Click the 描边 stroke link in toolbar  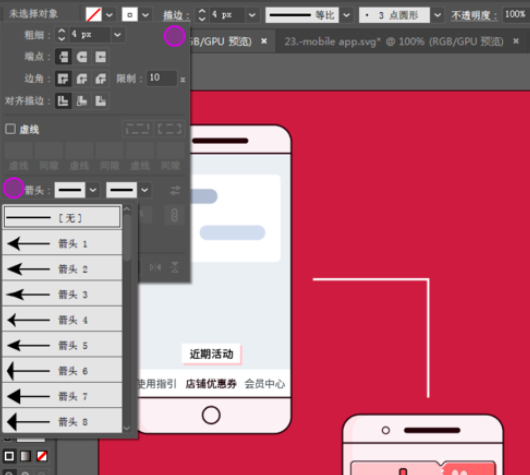point(176,15)
